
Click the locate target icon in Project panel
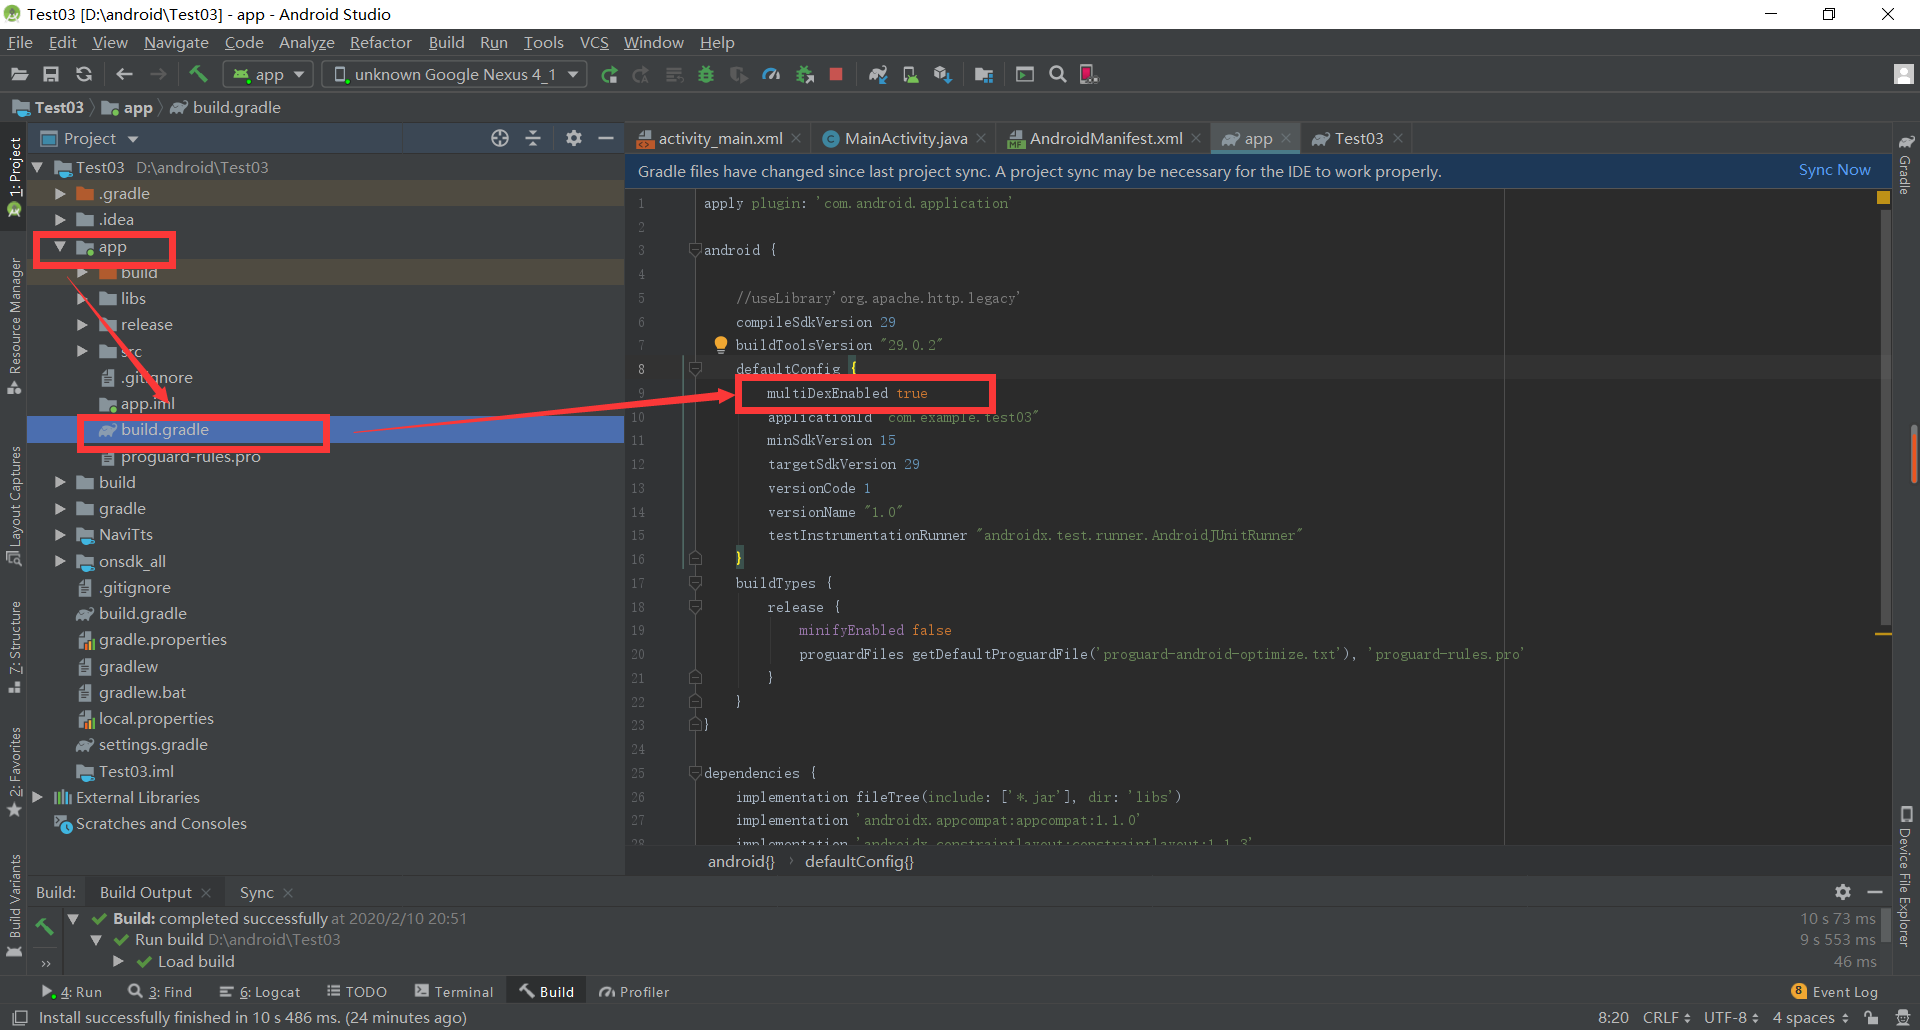click(500, 138)
